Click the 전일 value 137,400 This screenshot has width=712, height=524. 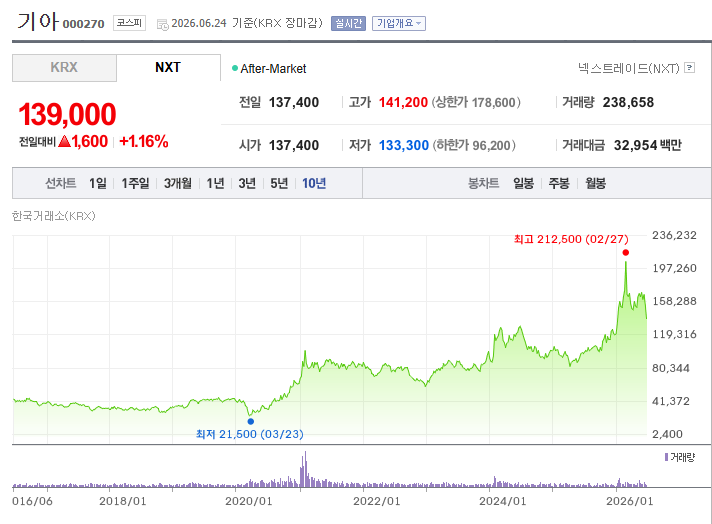pyautogui.click(x=294, y=103)
